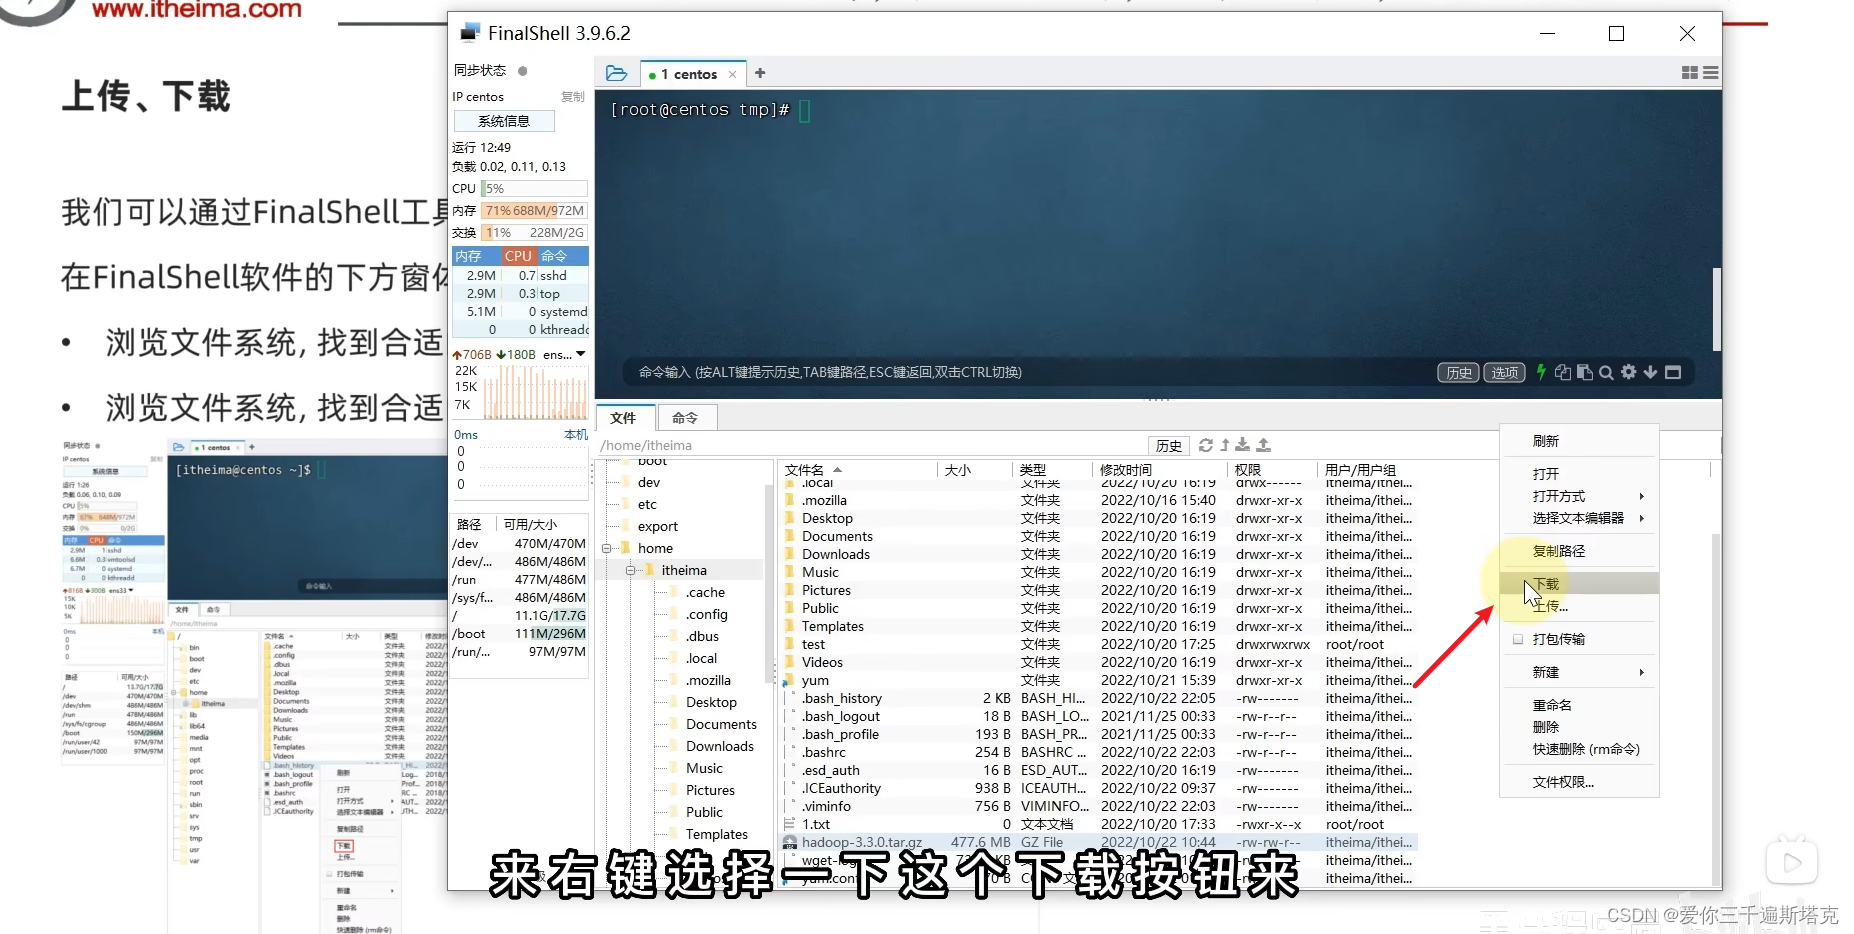Open the settings gear on the terminal toolbar
The image size is (1854, 934).
pos(1629,372)
